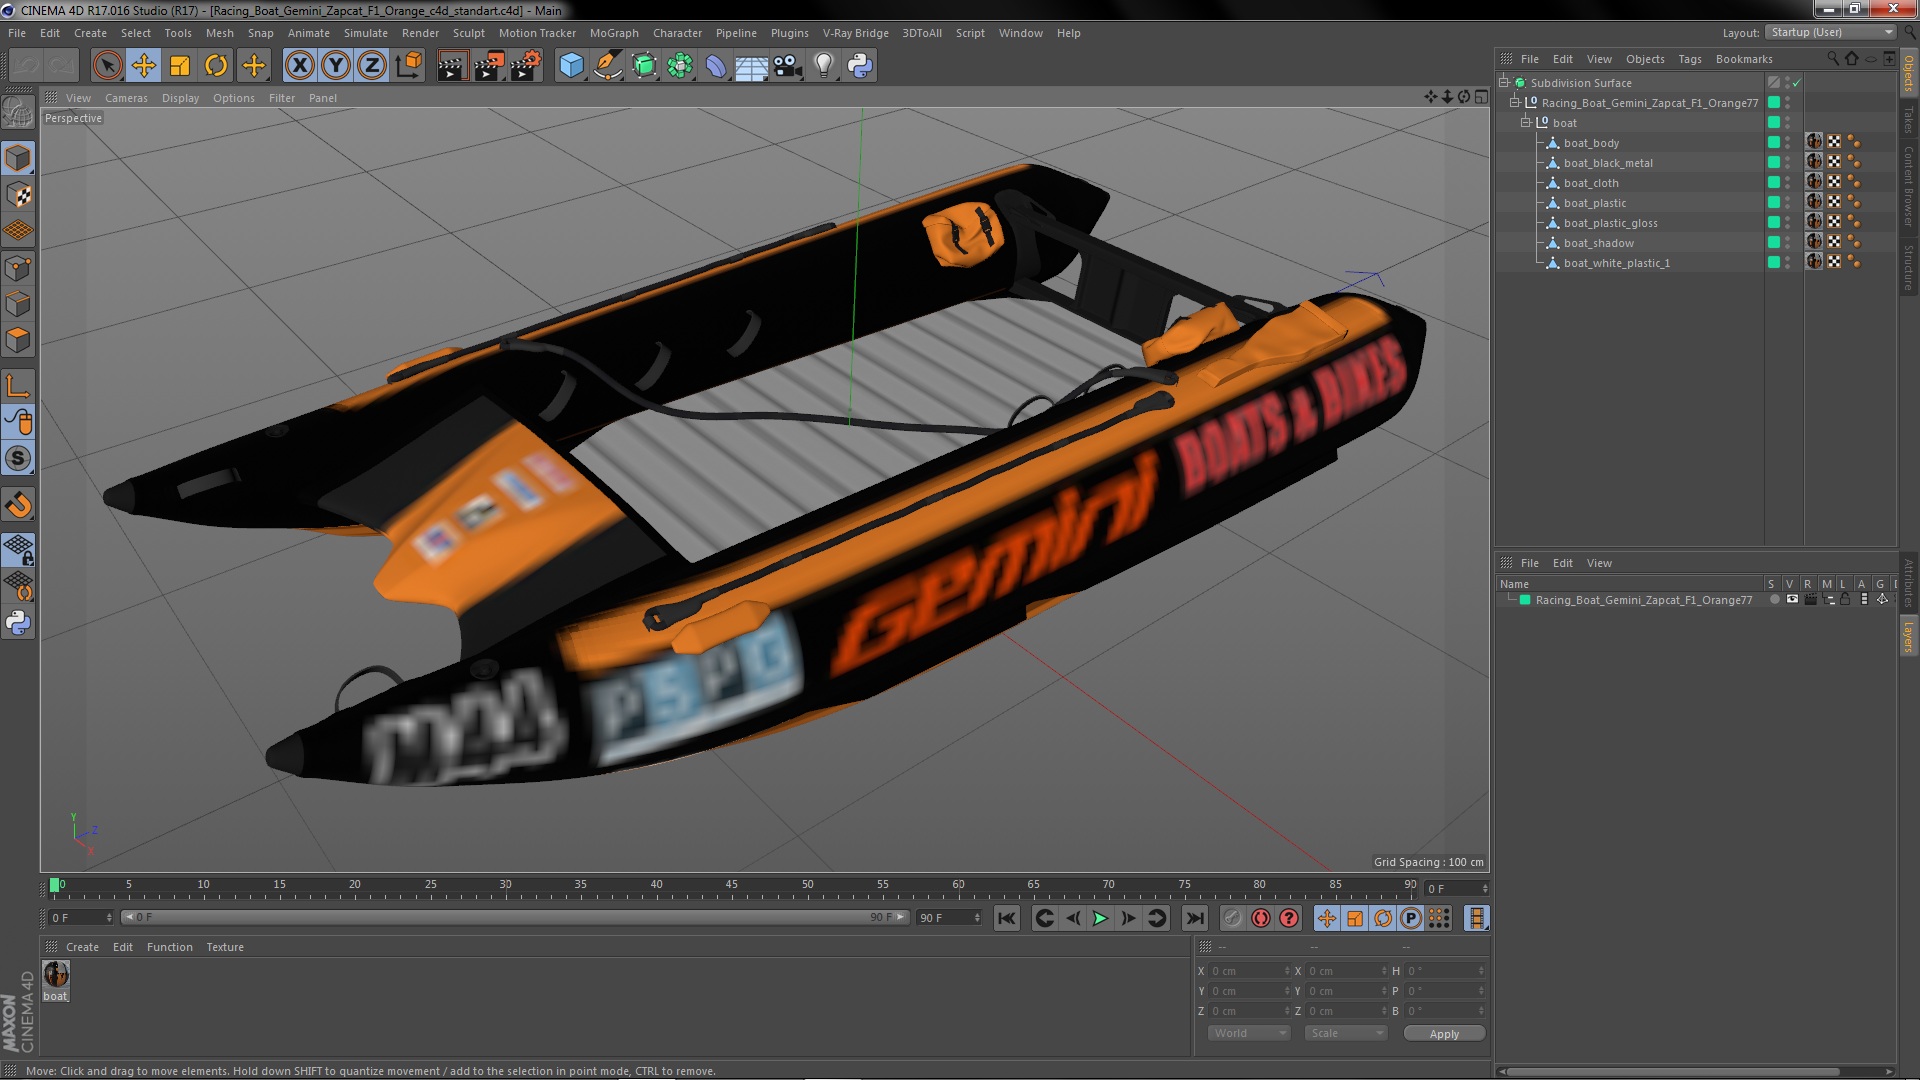Open the MoGraph menu
This screenshot has height=1080, width=1920.
coord(614,33)
